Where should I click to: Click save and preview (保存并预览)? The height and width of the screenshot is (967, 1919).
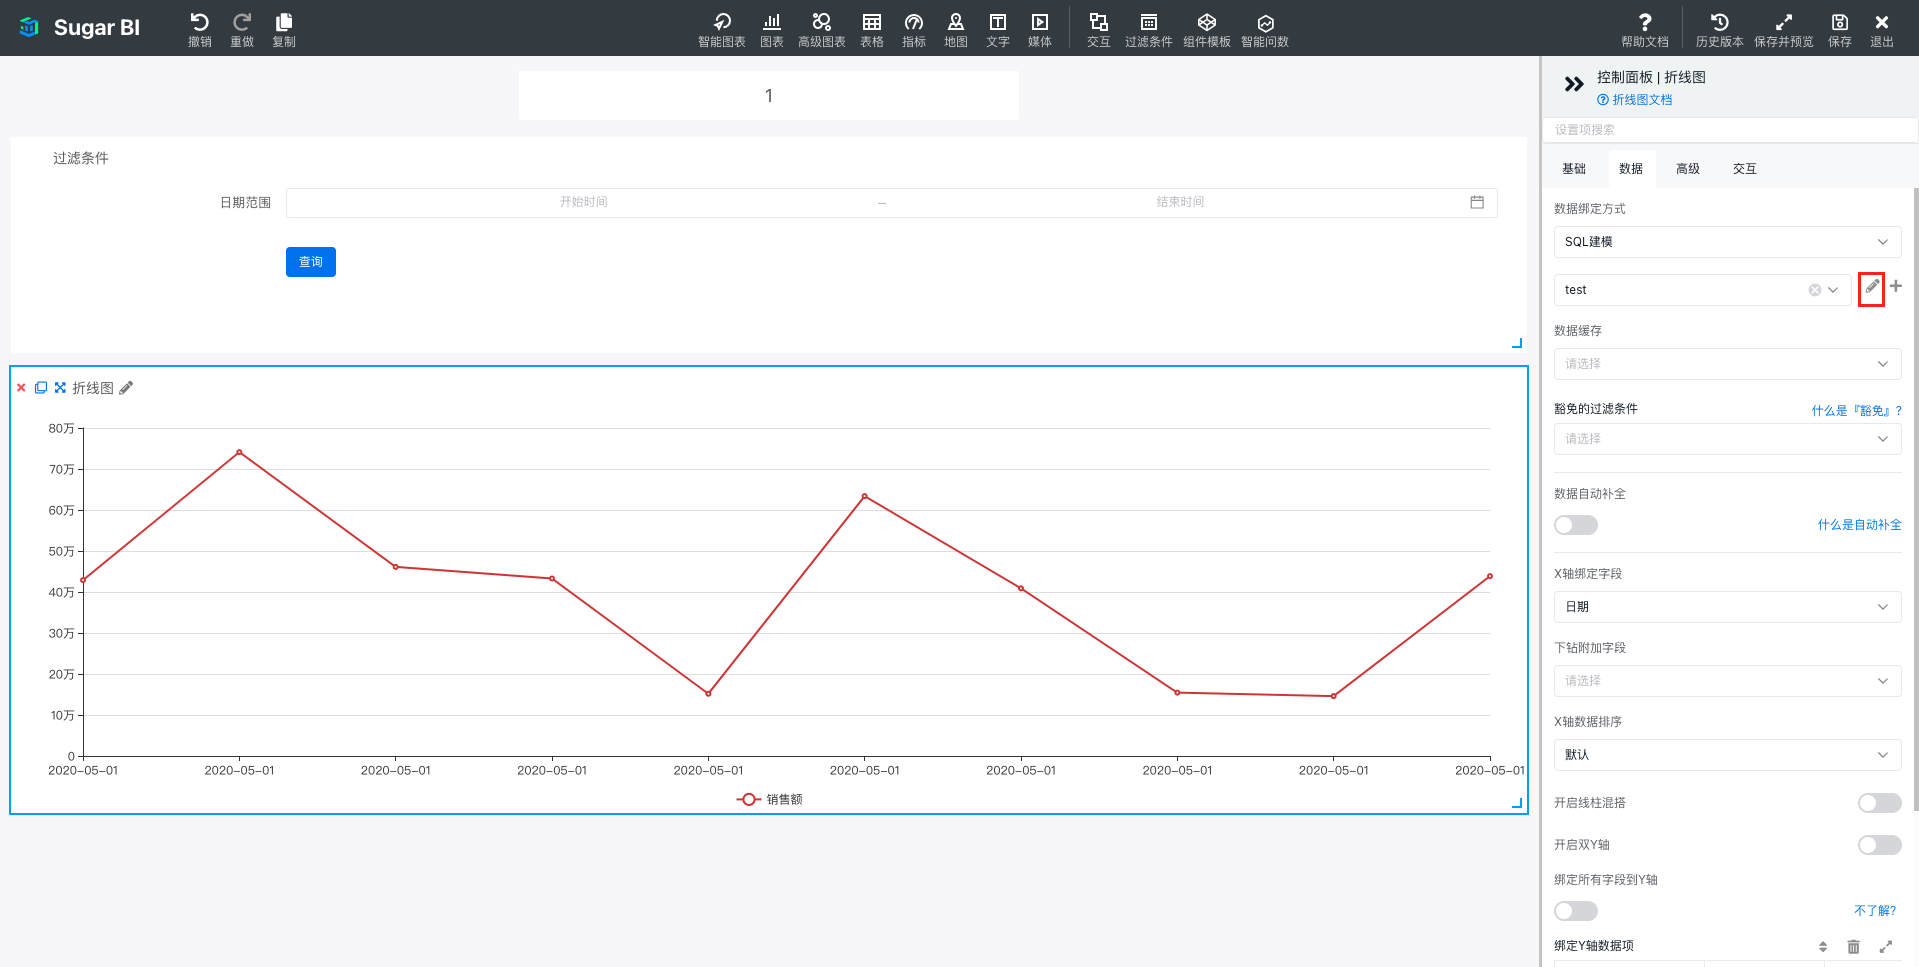[x=1783, y=29]
